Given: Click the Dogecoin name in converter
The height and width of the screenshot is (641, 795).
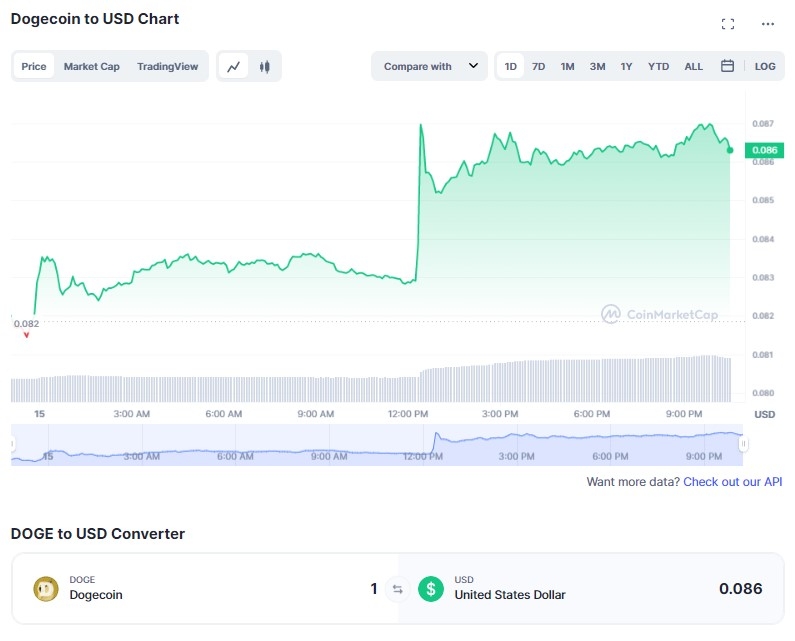Looking at the screenshot, I should point(96,595).
